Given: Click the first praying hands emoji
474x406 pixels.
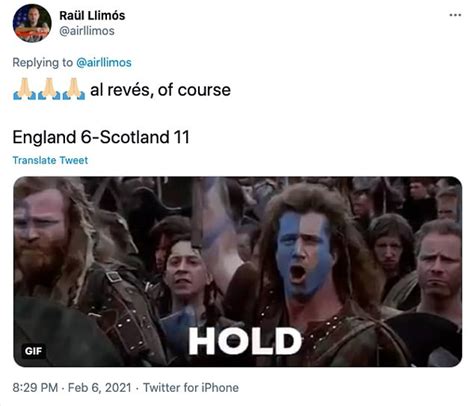Looking at the screenshot, I should click(x=25, y=89).
